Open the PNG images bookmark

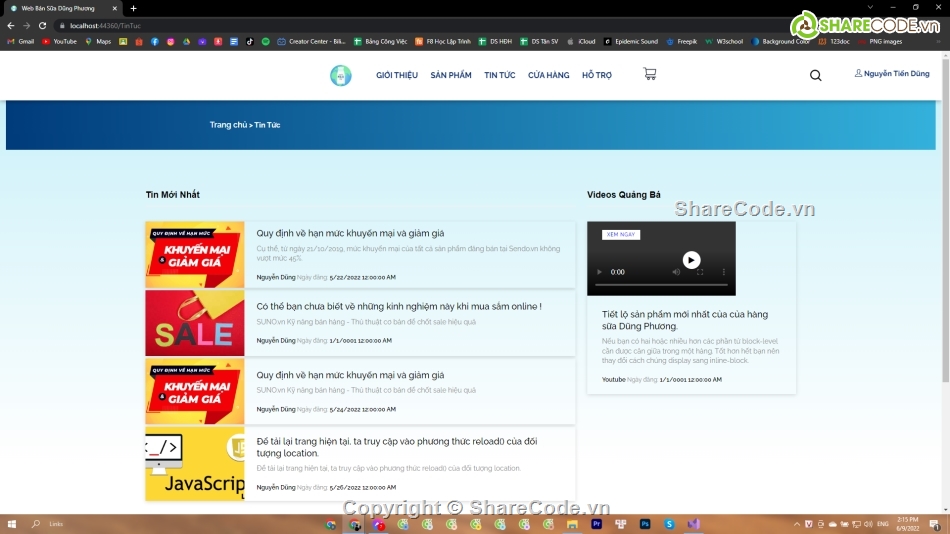(x=880, y=42)
